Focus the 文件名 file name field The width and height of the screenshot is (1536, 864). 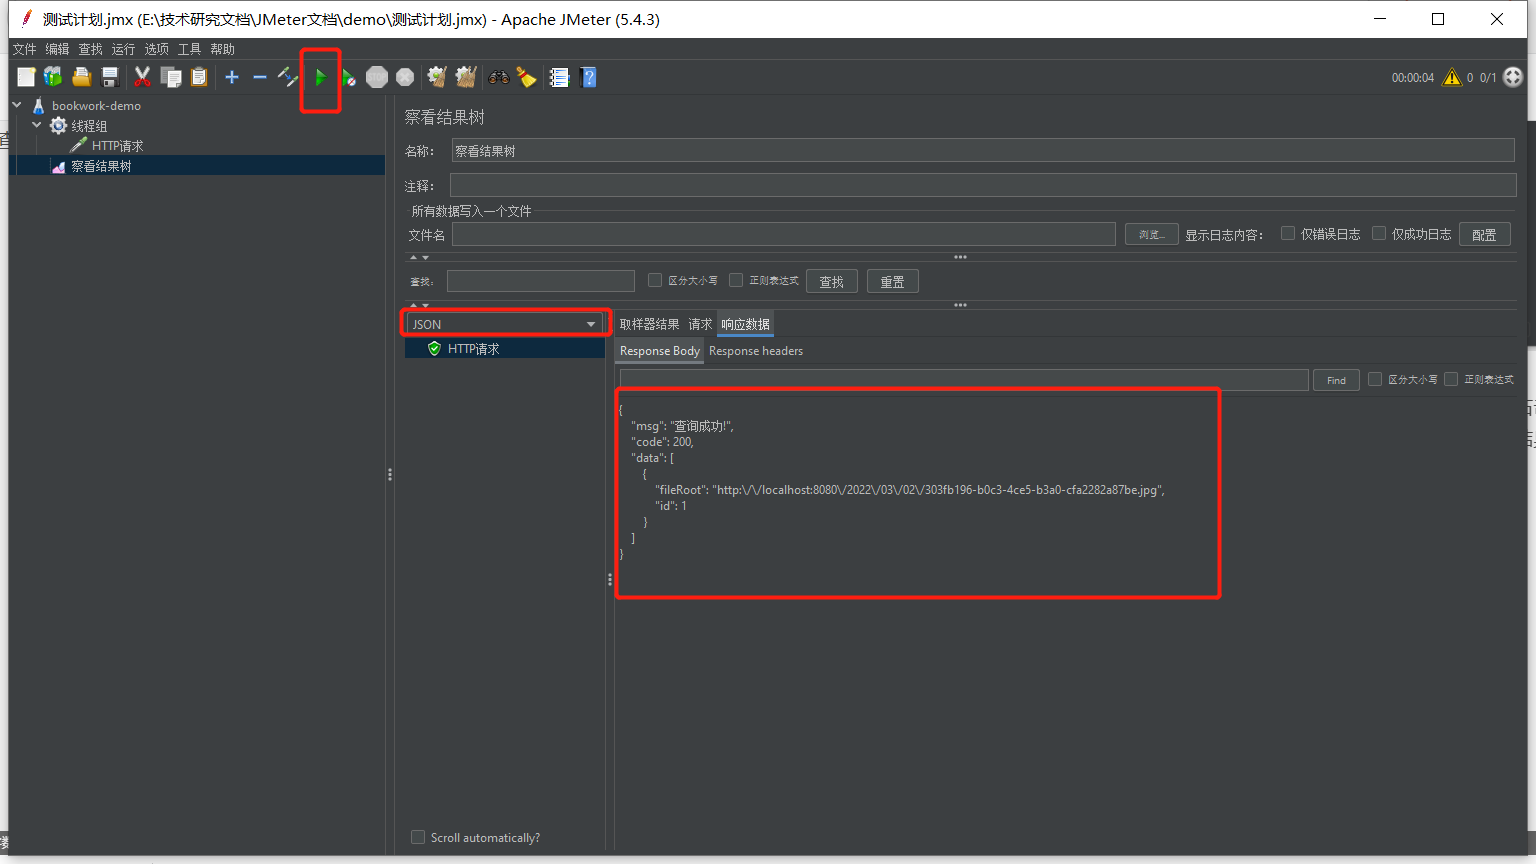[x=784, y=234]
